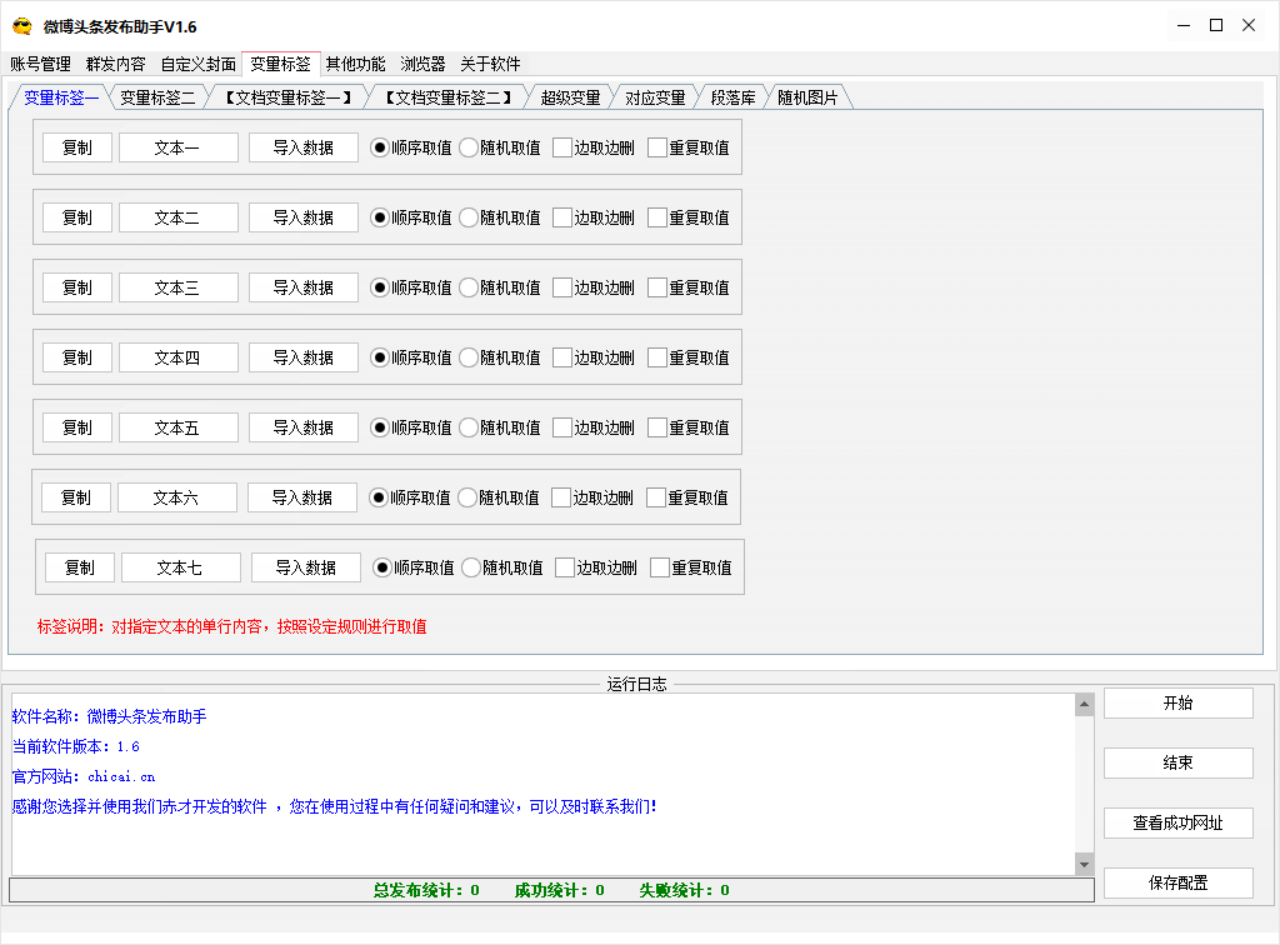Open the 群发内容 menu
The height and width of the screenshot is (945, 1280).
point(116,64)
